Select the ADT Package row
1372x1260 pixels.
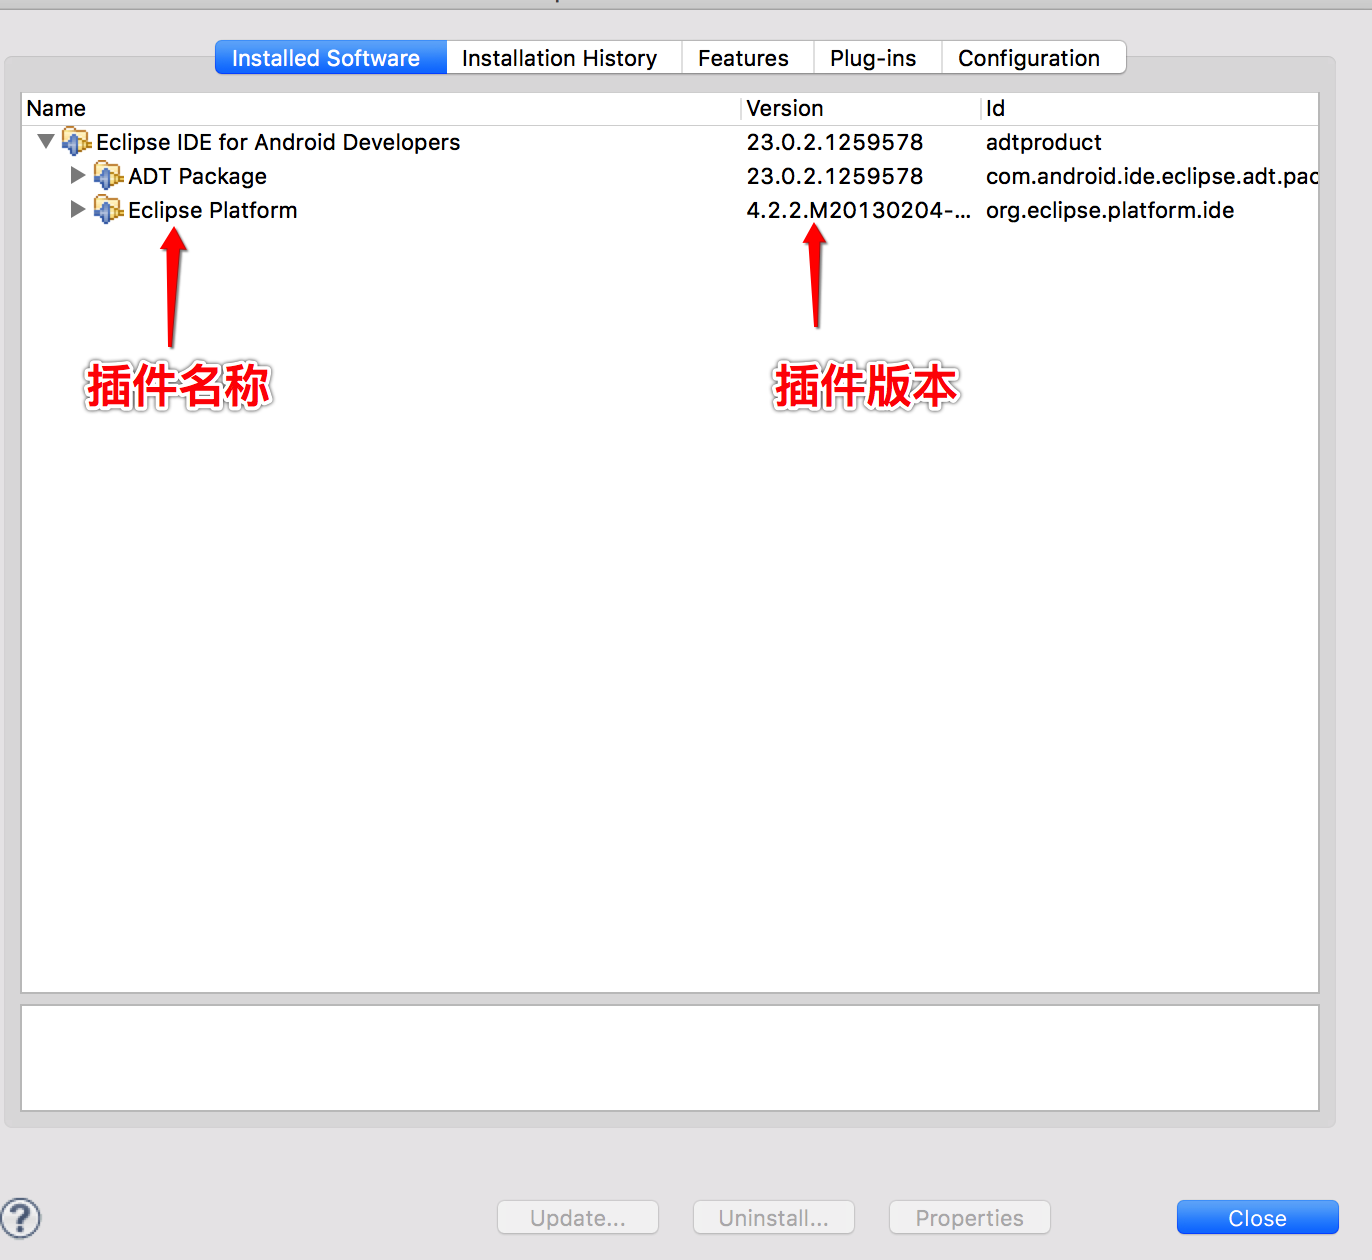(x=670, y=176)
